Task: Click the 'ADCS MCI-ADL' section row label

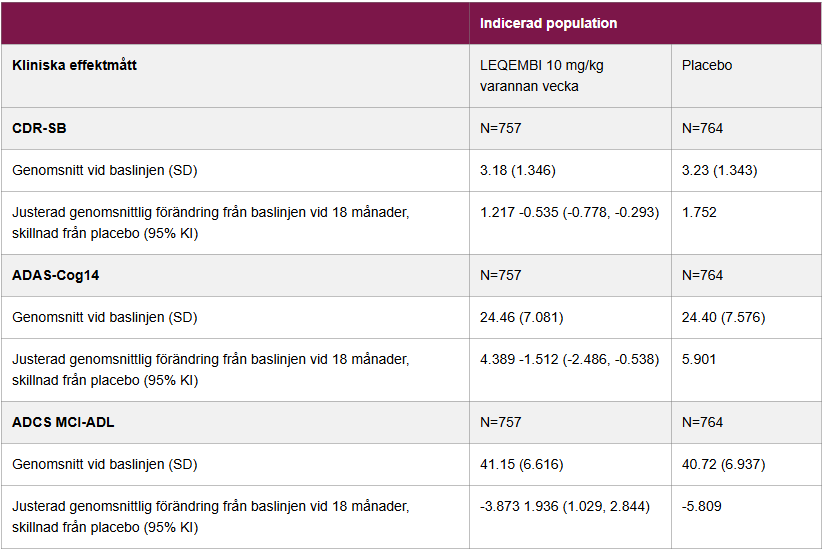Action: (x=63, y=423)
